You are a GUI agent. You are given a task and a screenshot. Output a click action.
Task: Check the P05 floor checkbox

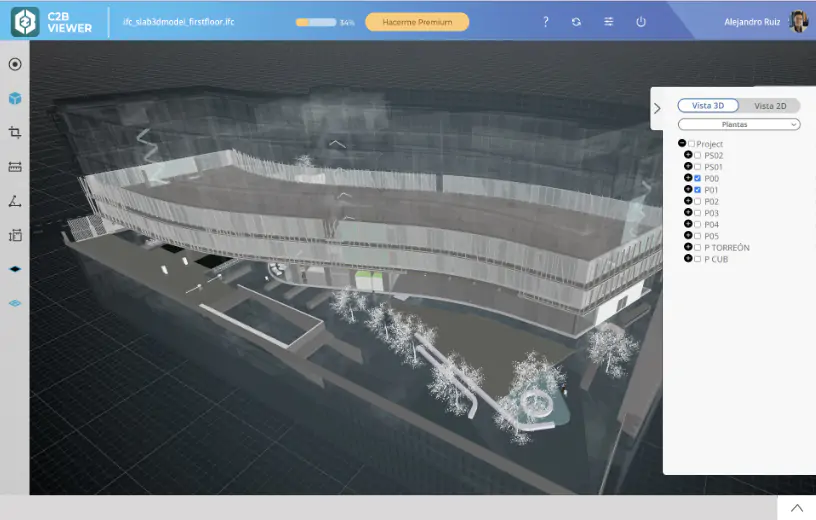pyautogui.click(x=698, y=236)
